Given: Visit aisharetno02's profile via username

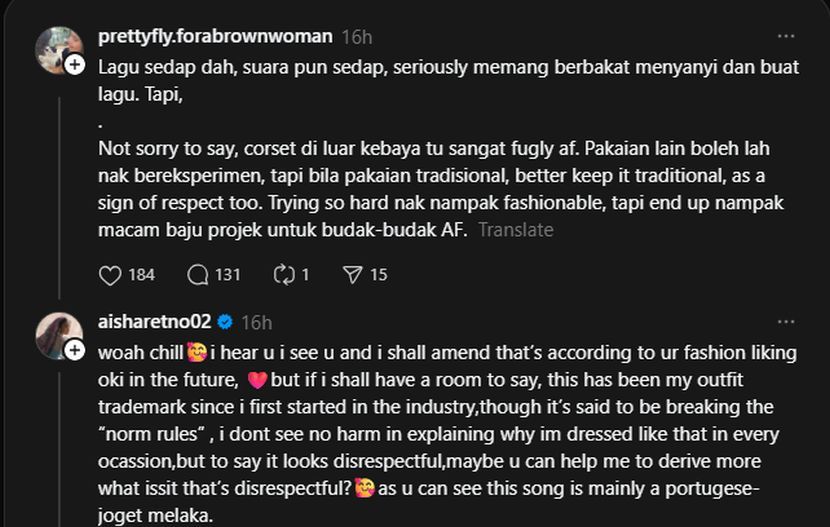Looking at the screenshot, I should (x=156, y=322).
